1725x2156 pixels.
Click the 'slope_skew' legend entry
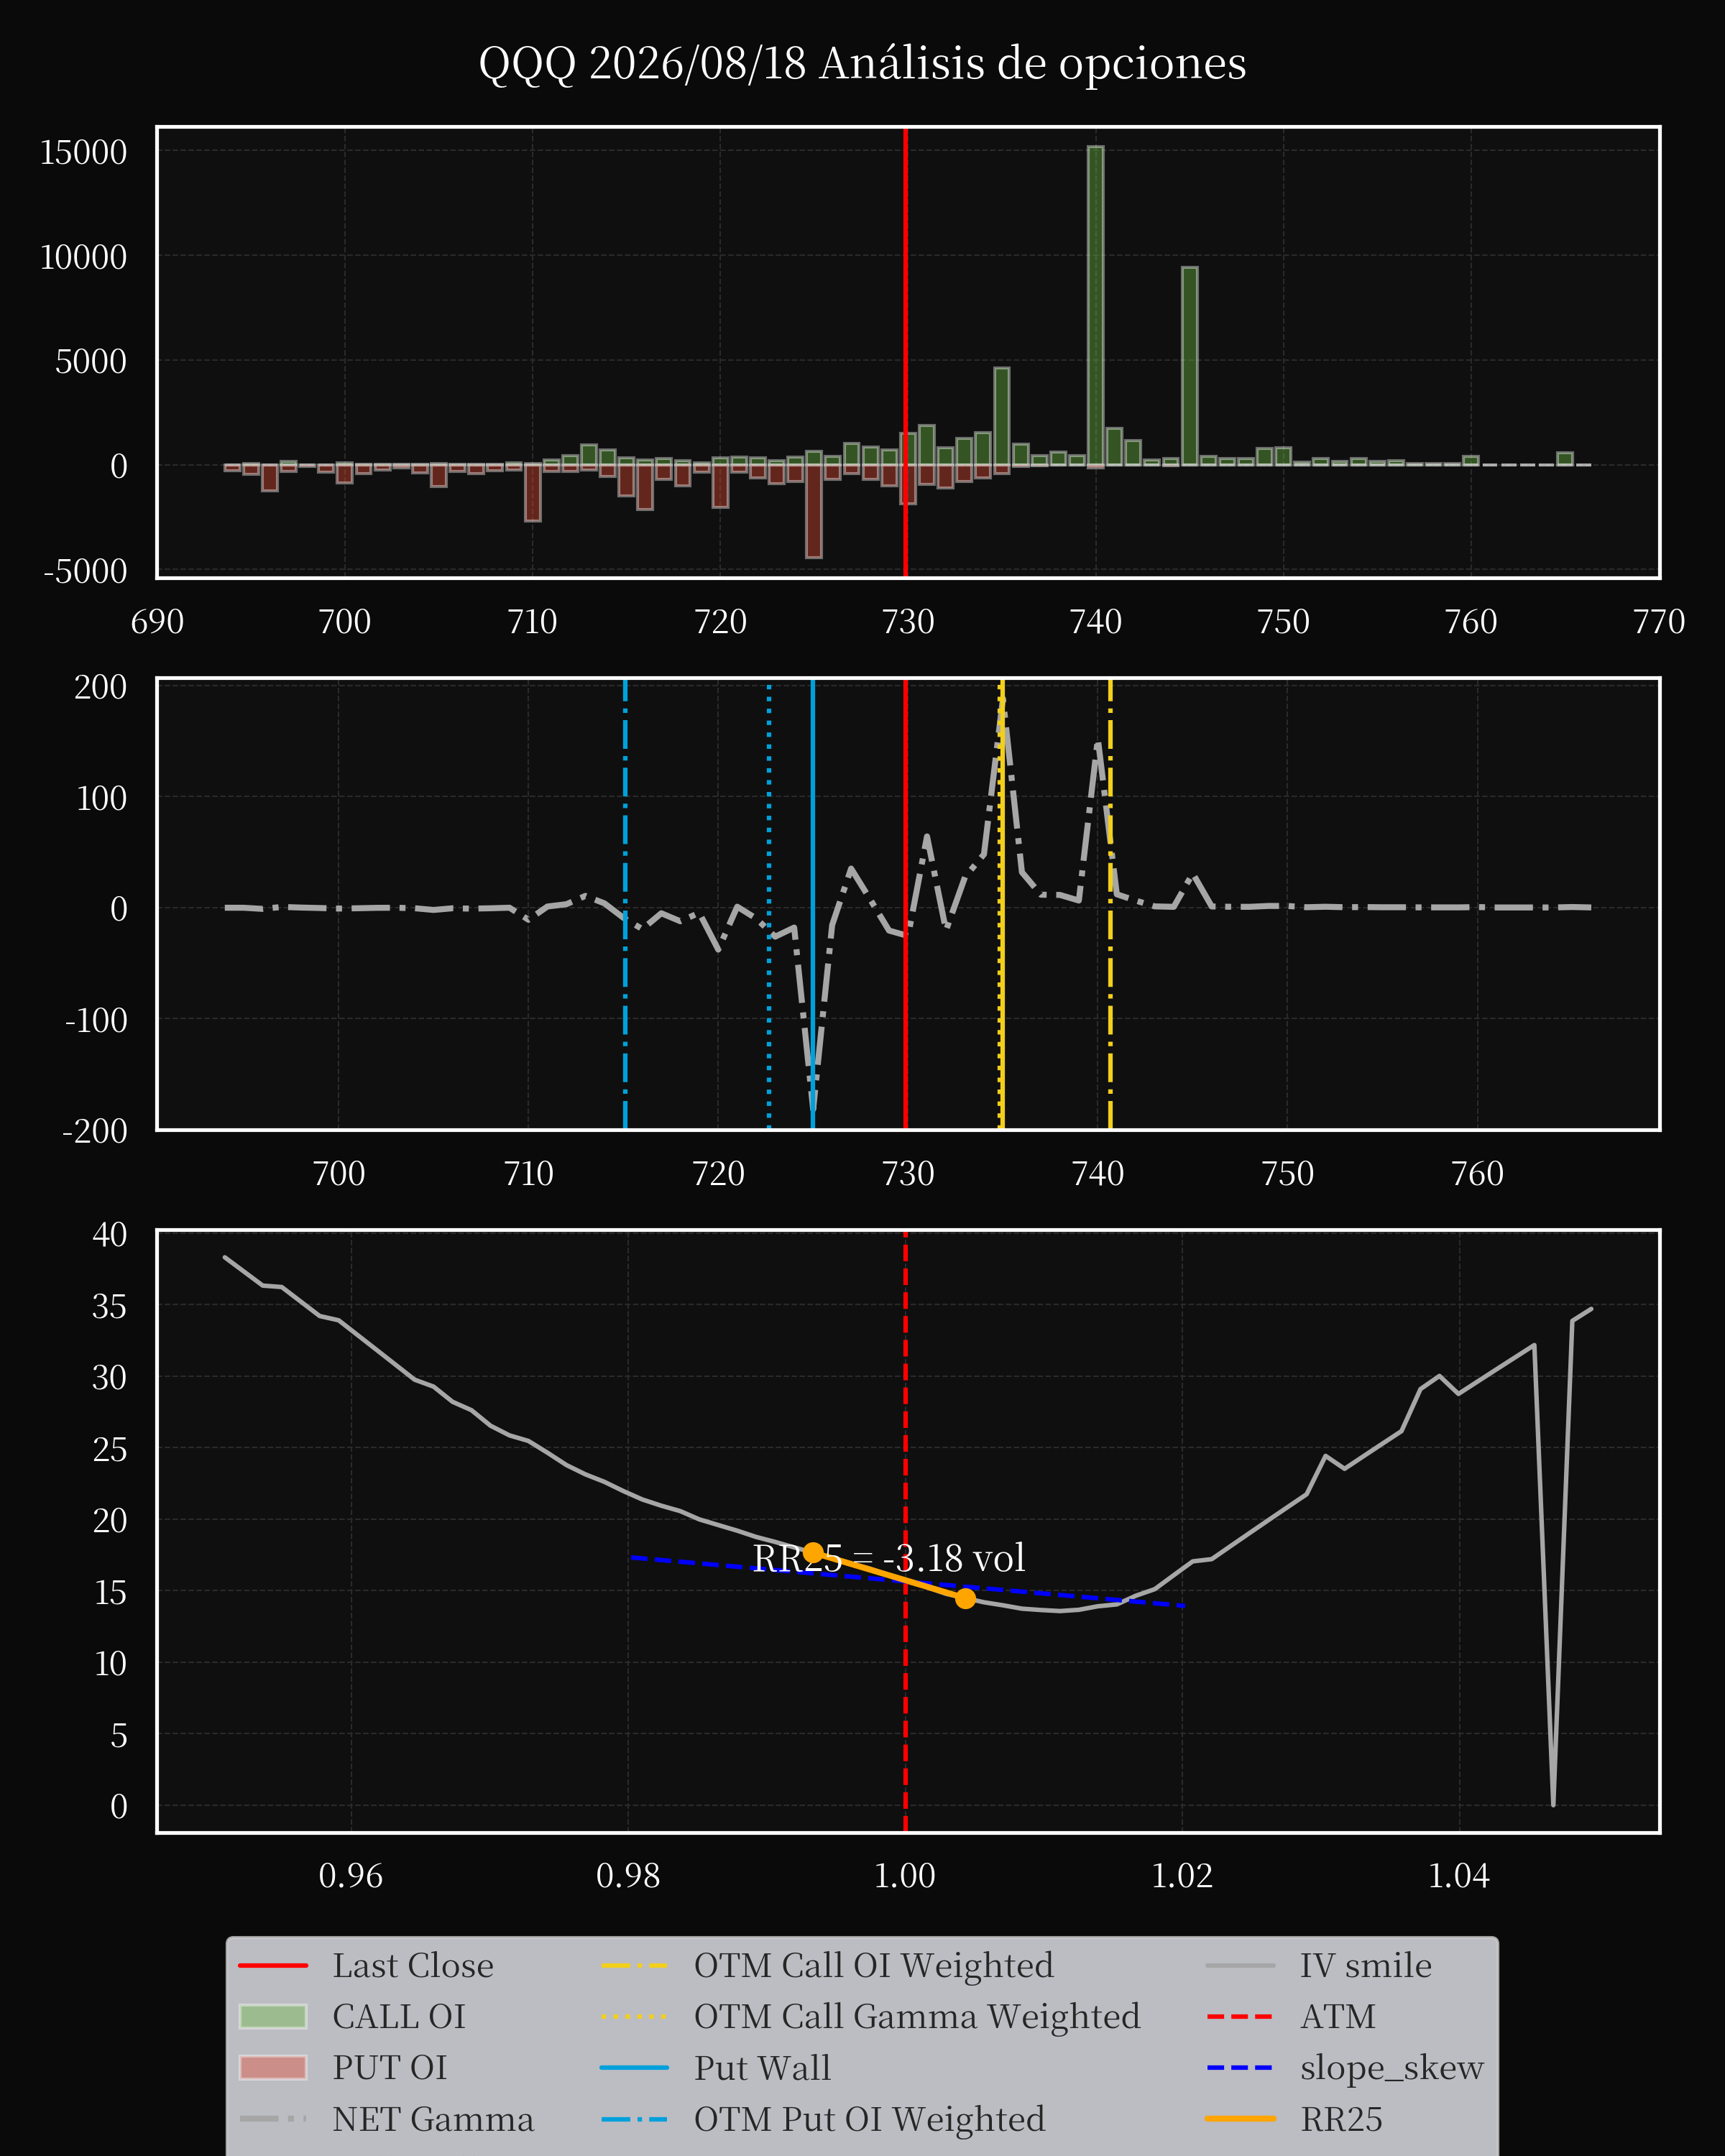1345,2067
